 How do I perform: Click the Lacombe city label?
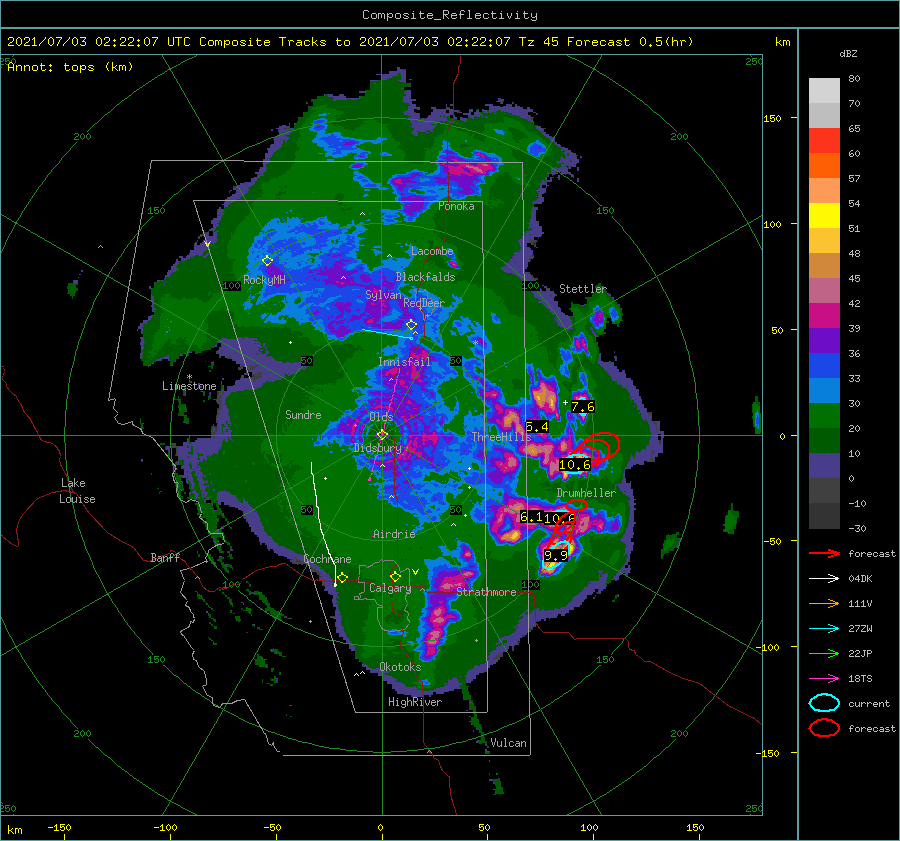[x=432, y=251]
